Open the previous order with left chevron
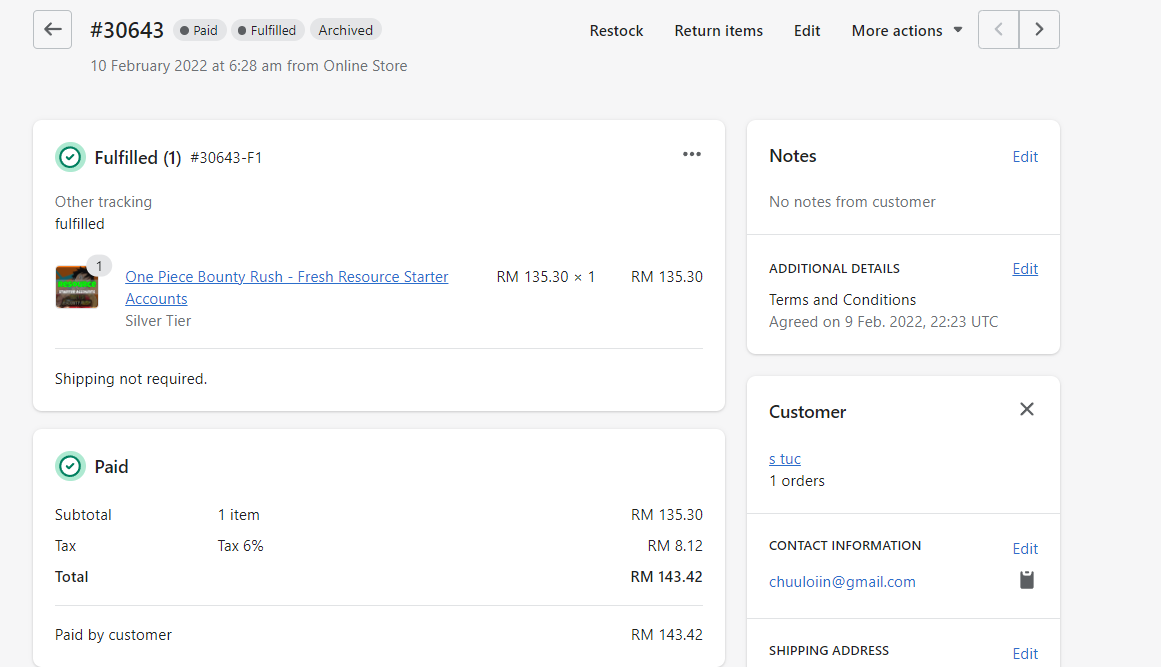 click(998, 30)
